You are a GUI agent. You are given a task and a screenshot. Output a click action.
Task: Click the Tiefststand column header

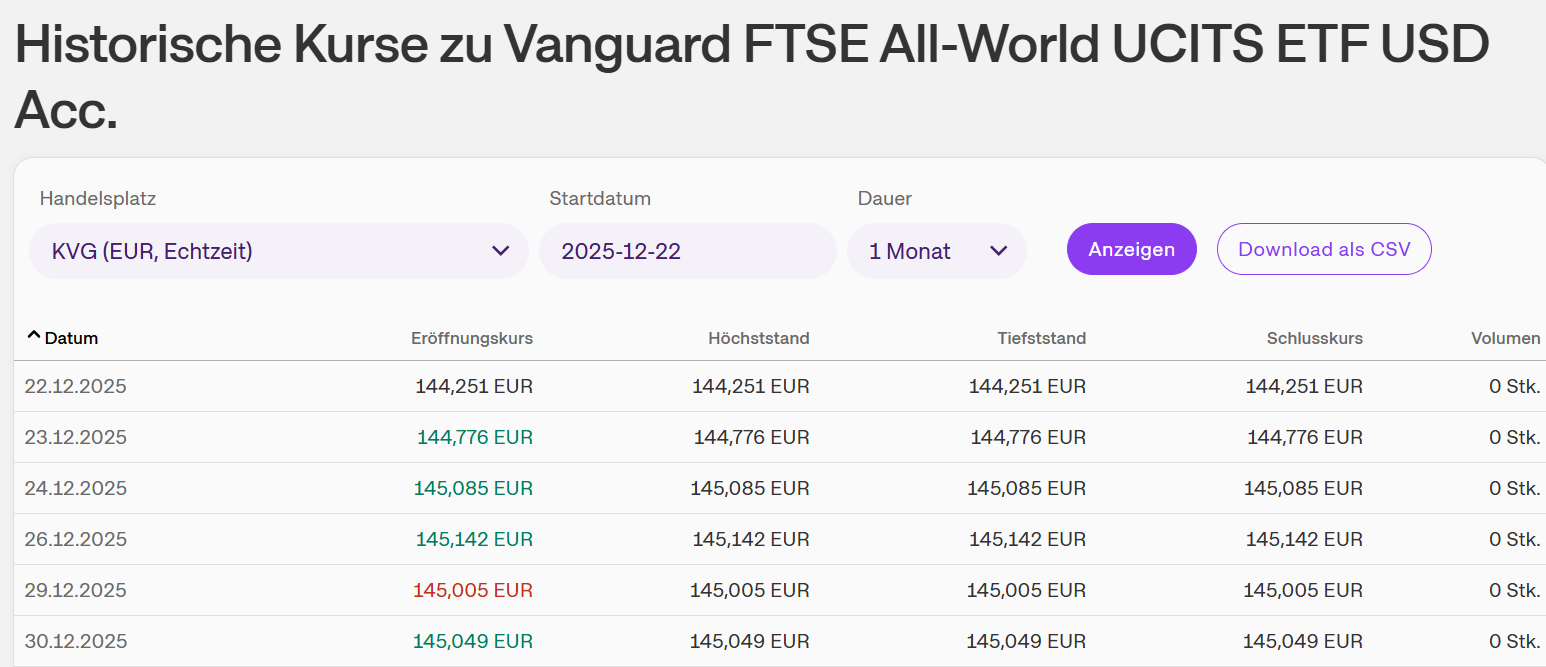click(1041, 338)
